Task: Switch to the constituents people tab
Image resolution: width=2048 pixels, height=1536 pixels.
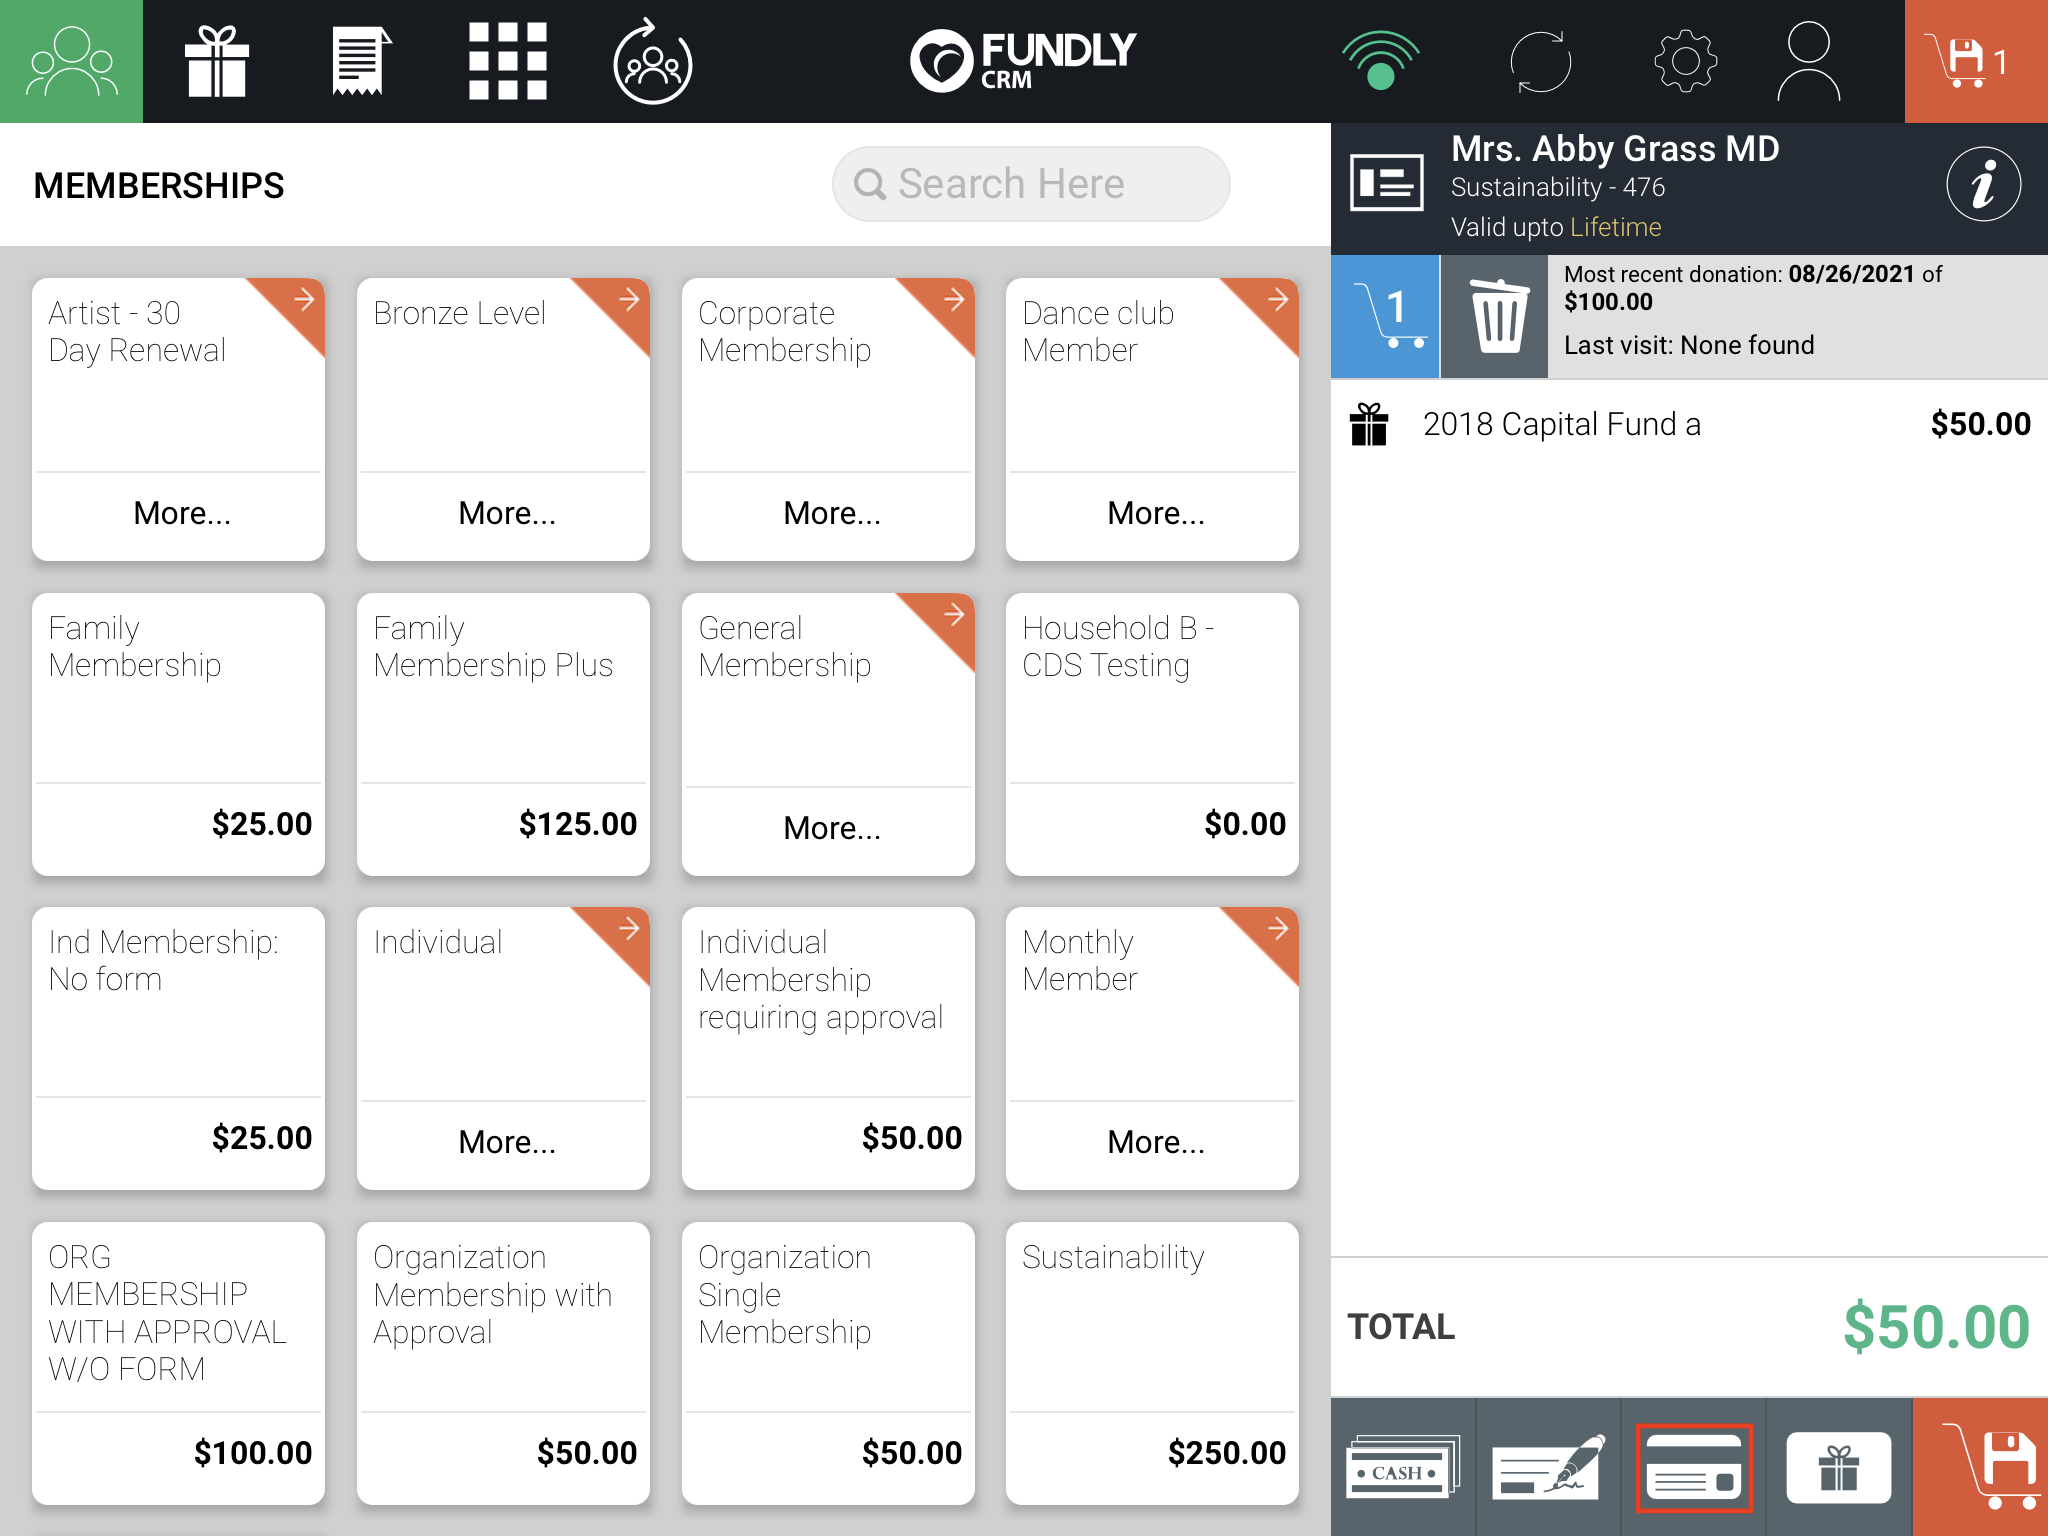Action: click(x=71, y=62)
